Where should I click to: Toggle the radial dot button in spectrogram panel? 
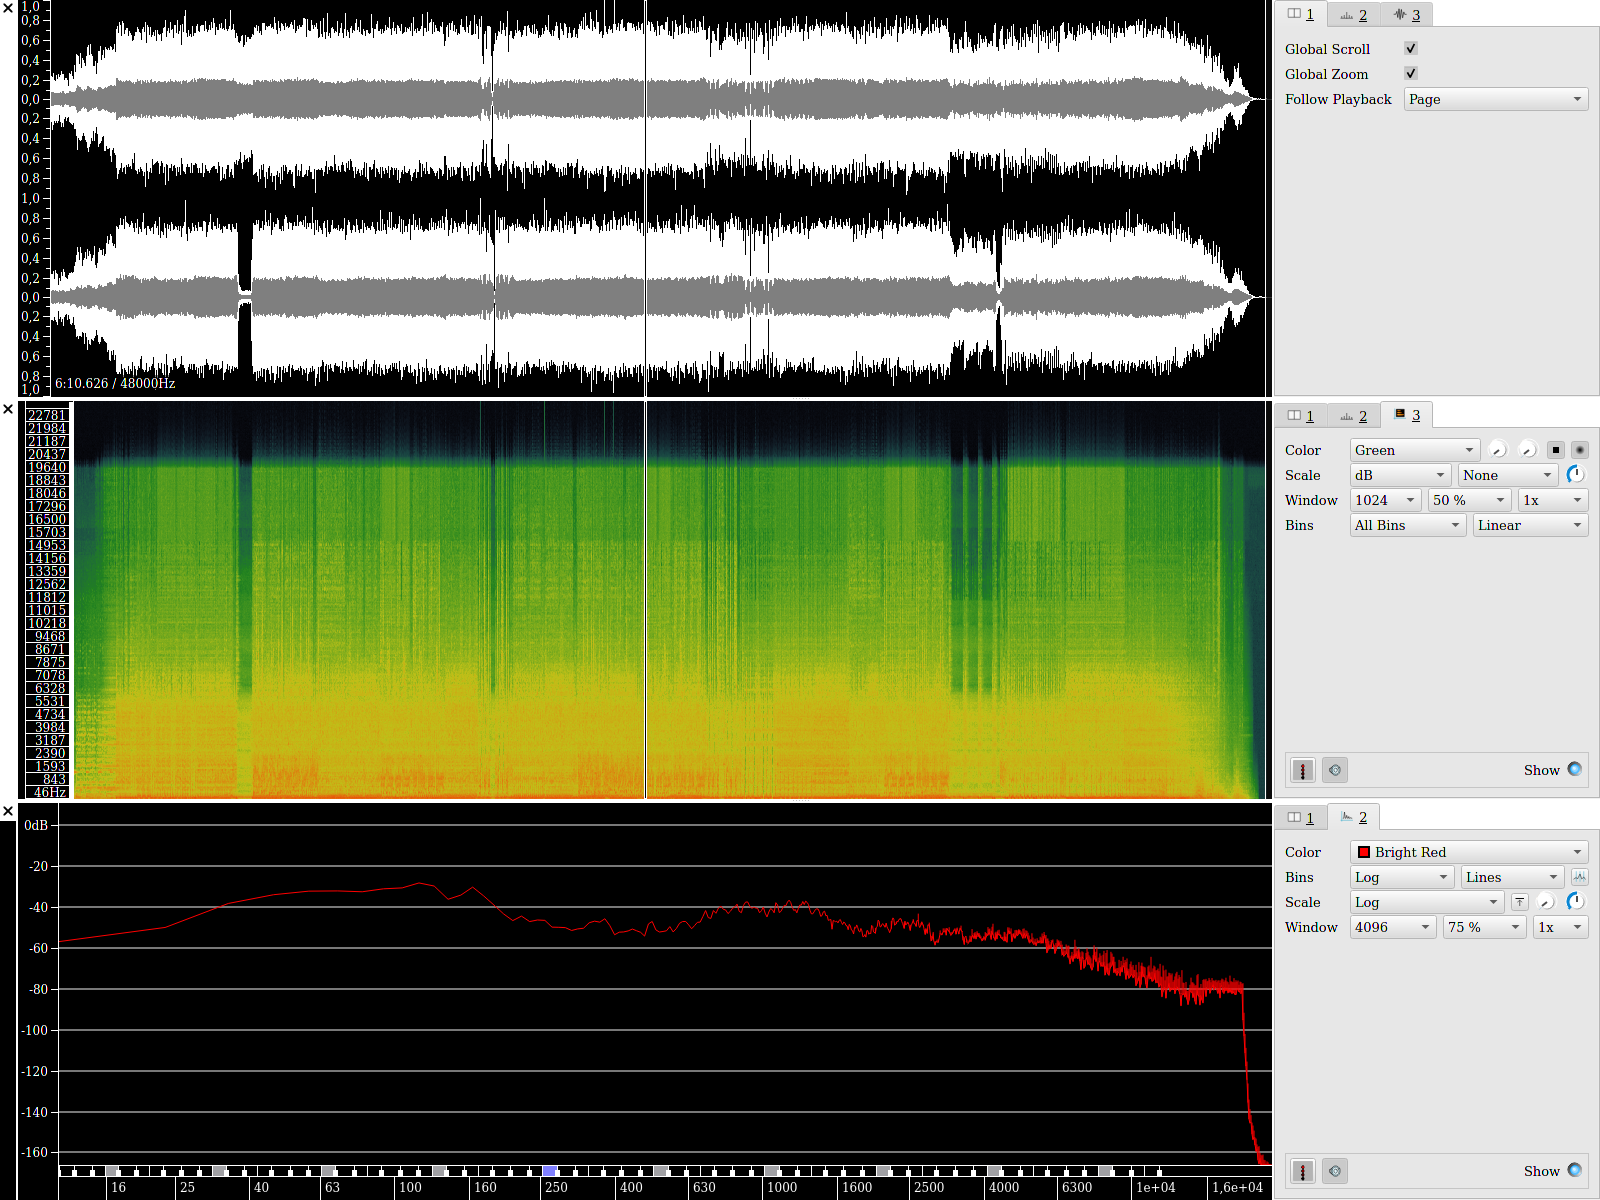coord(1580,450)
